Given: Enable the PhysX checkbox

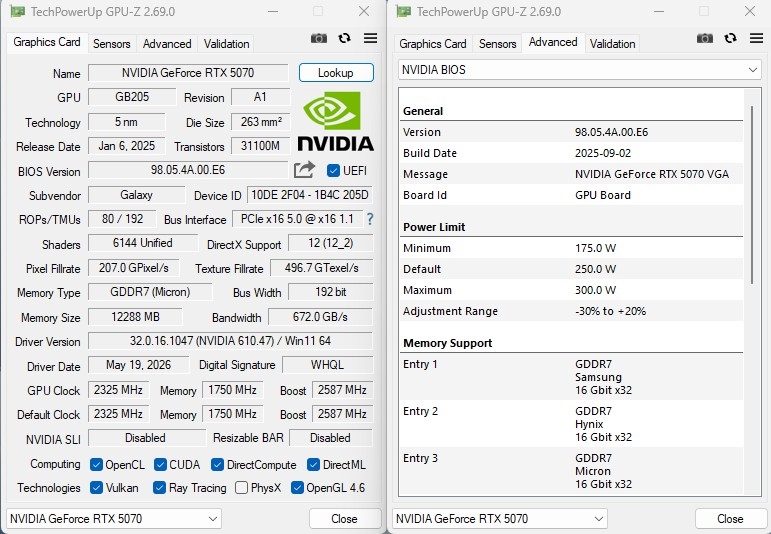Looking at the screenshot, I should coord(241,488).
